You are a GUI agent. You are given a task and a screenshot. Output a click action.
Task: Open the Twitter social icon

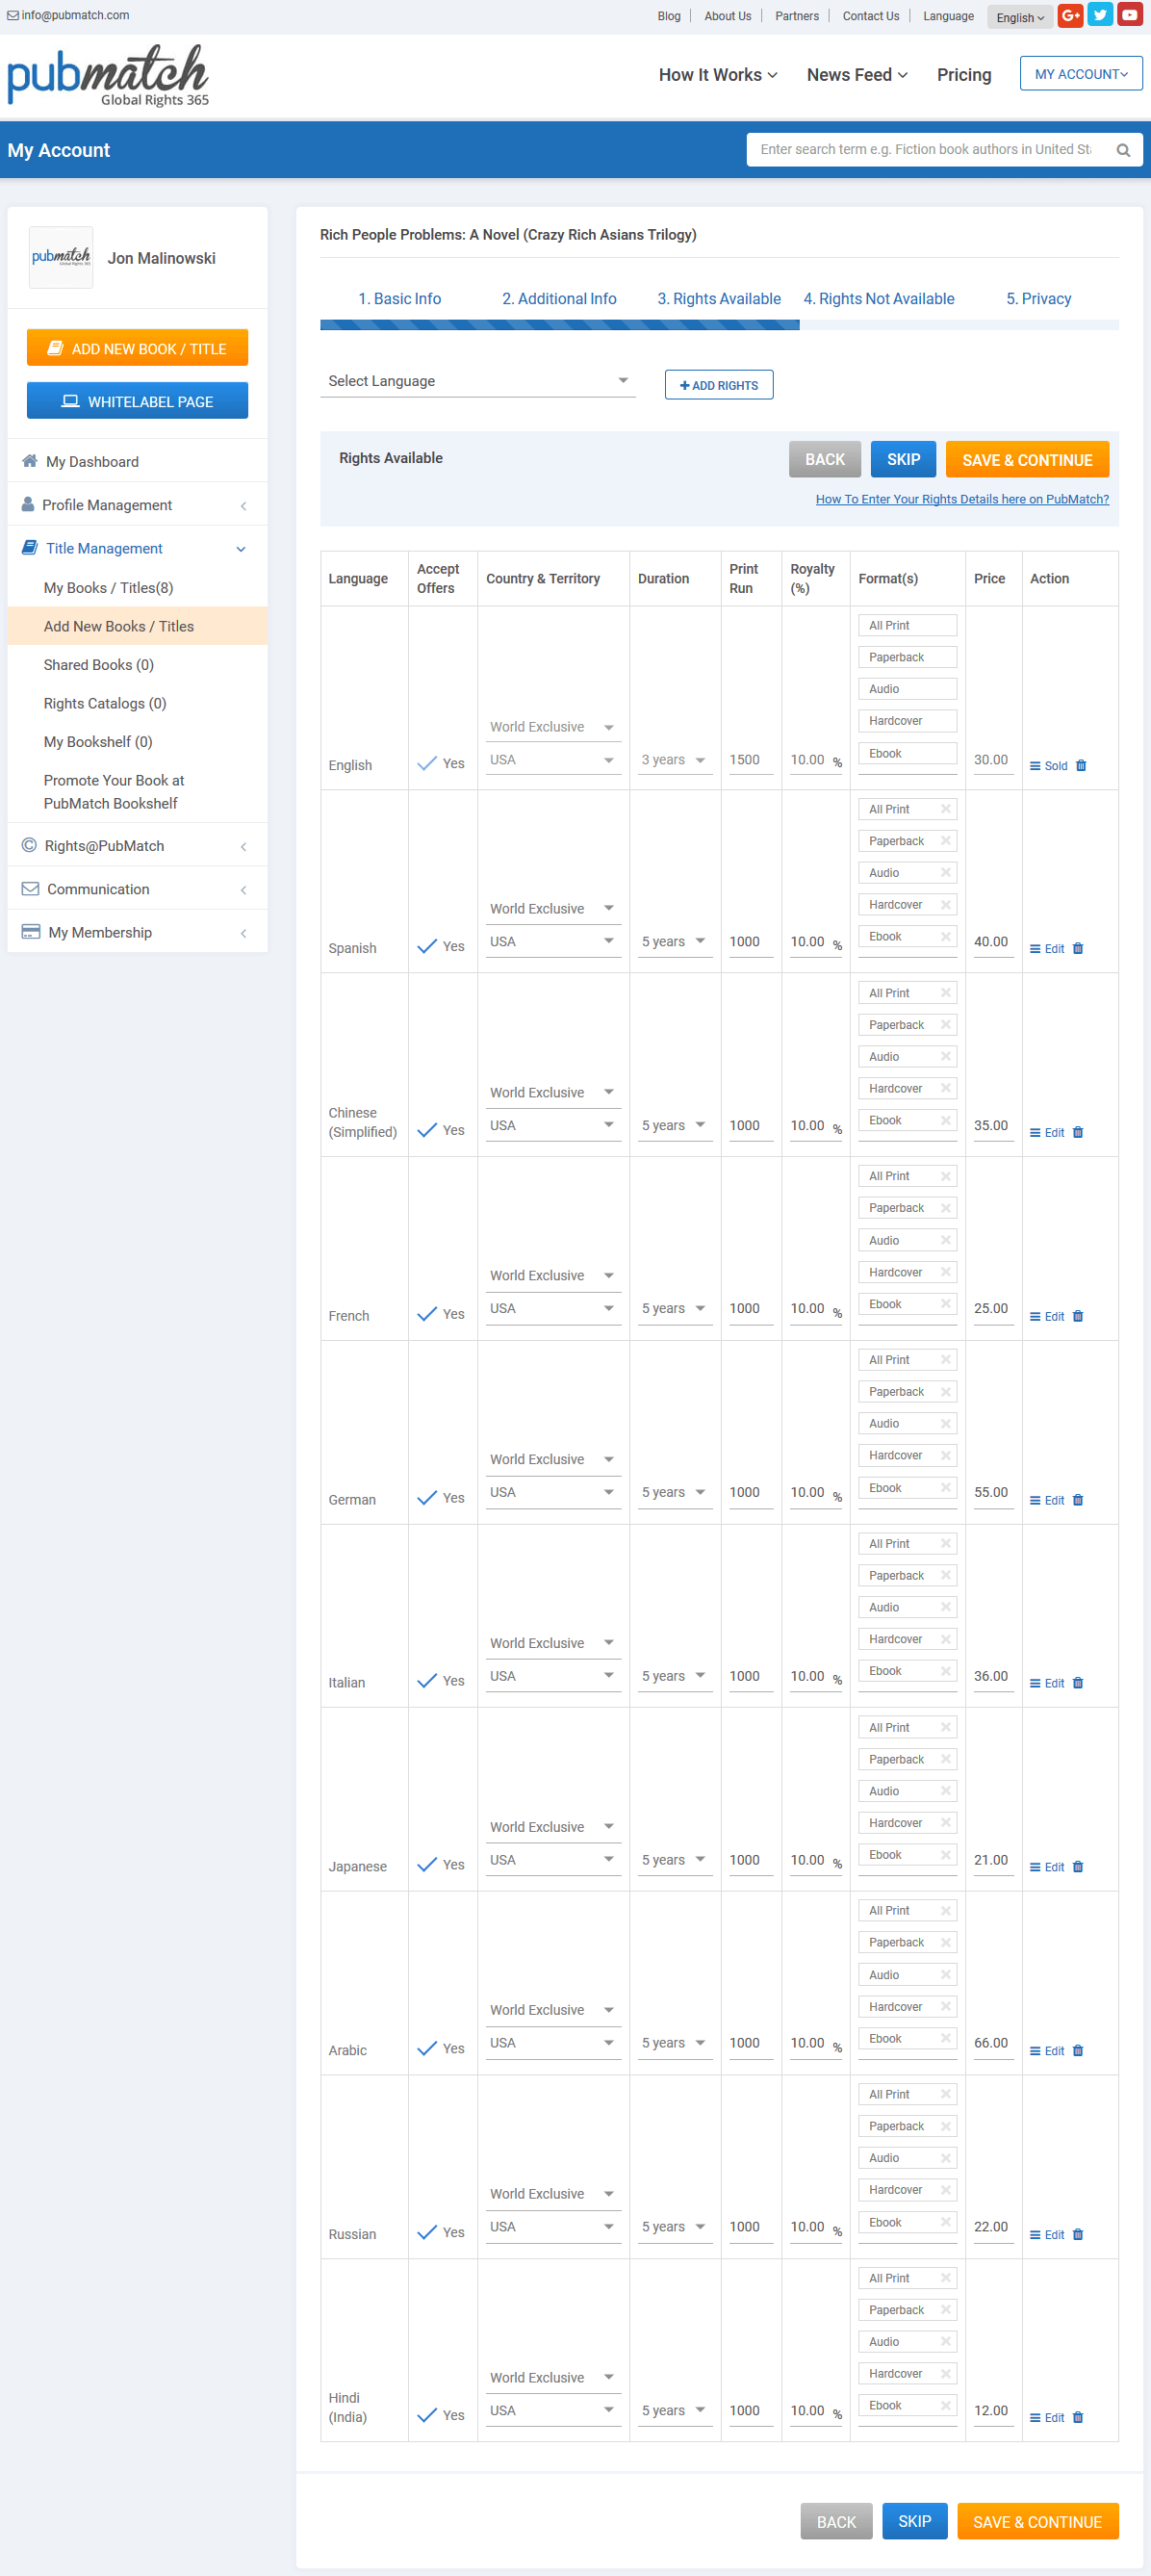point(1100,15)
